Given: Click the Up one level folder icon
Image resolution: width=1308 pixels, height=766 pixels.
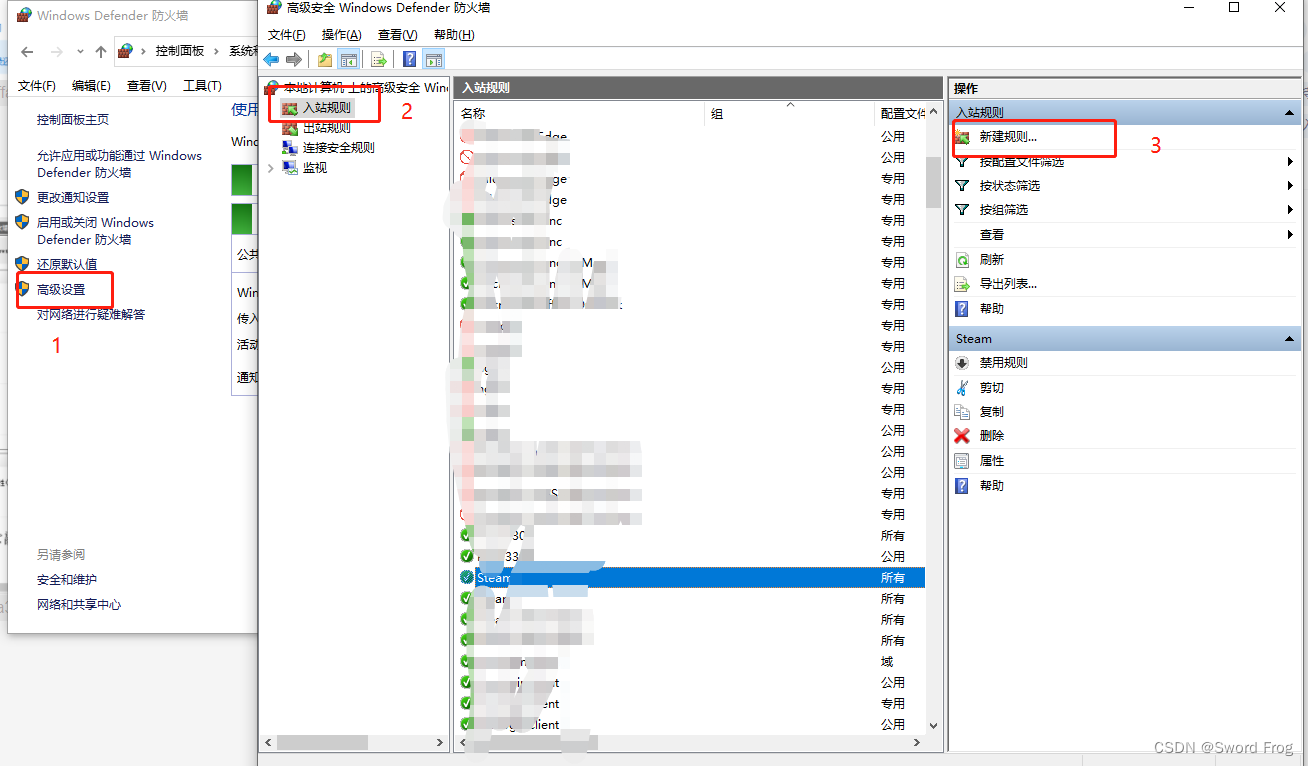Looking at the screenshot, I should (325, 59).
